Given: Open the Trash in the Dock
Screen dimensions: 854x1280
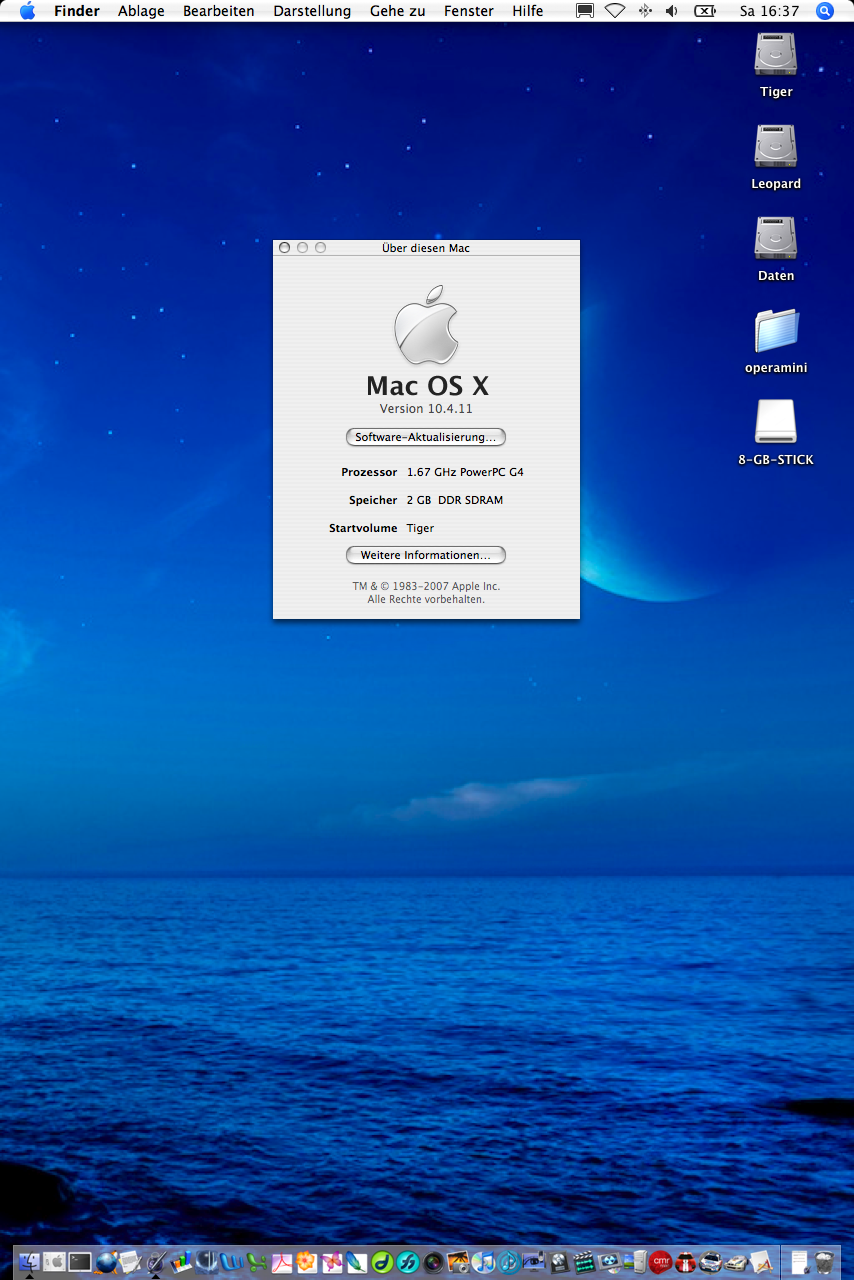Looking at the screenshot, I should (824, 1261).
